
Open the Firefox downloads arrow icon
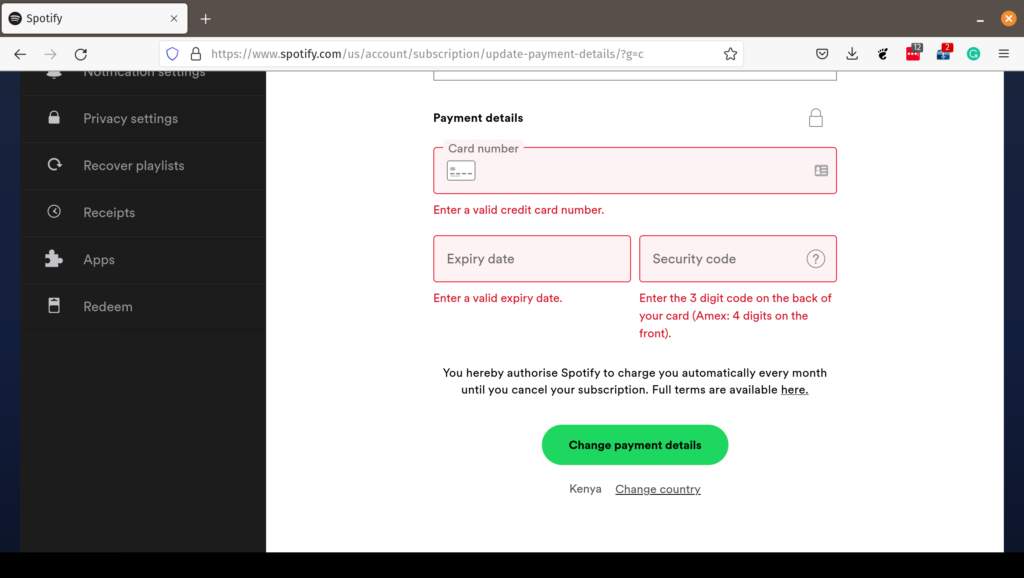coord(852,54)
